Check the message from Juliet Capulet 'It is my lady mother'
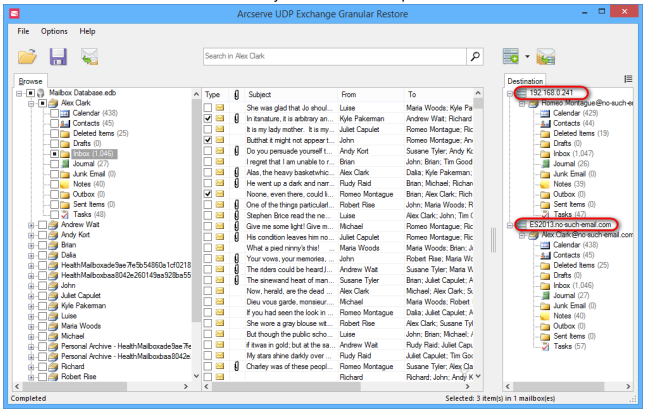Viewport: 648px width, 414px height. [x=208, y=129]
